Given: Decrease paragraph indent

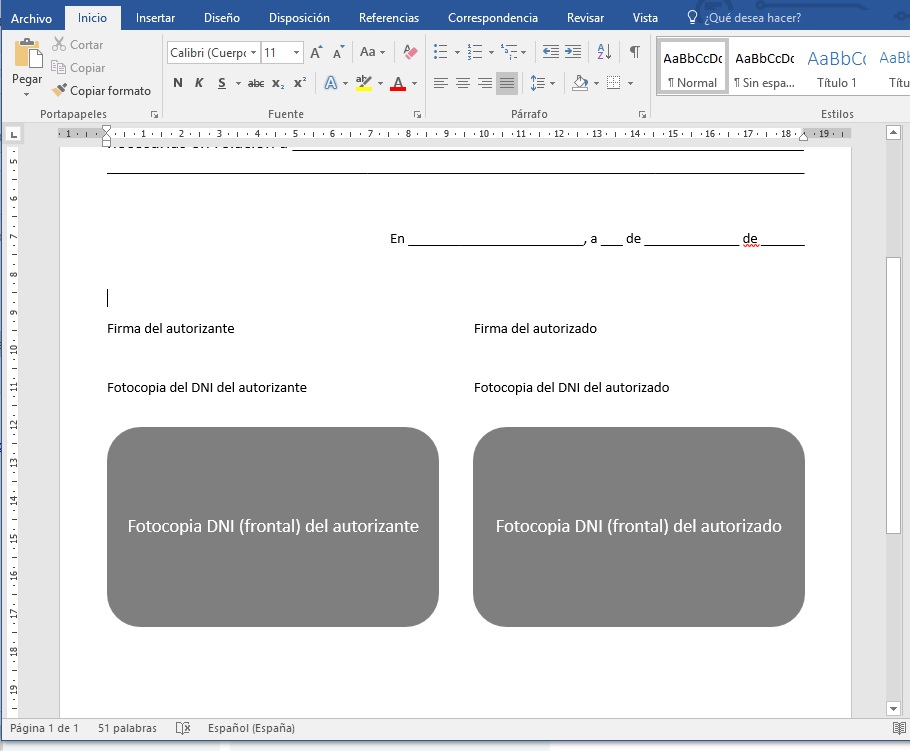Looking at the screenshot, I should (x=550, y=52).
